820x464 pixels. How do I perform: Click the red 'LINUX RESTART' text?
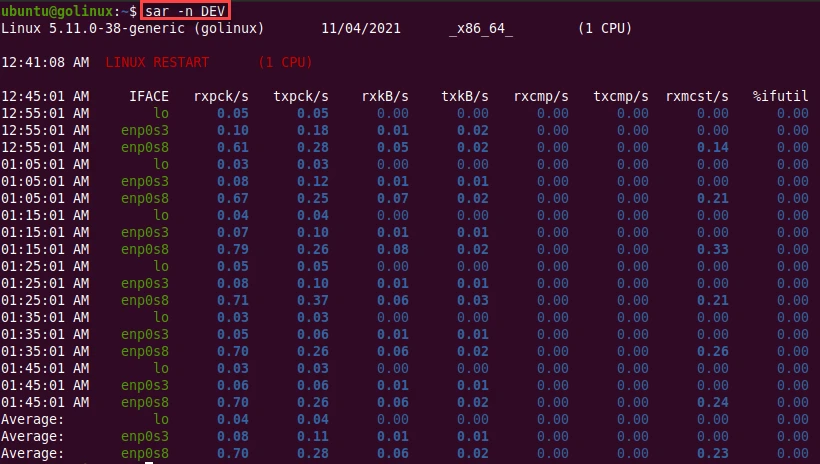tap(157, 62)
